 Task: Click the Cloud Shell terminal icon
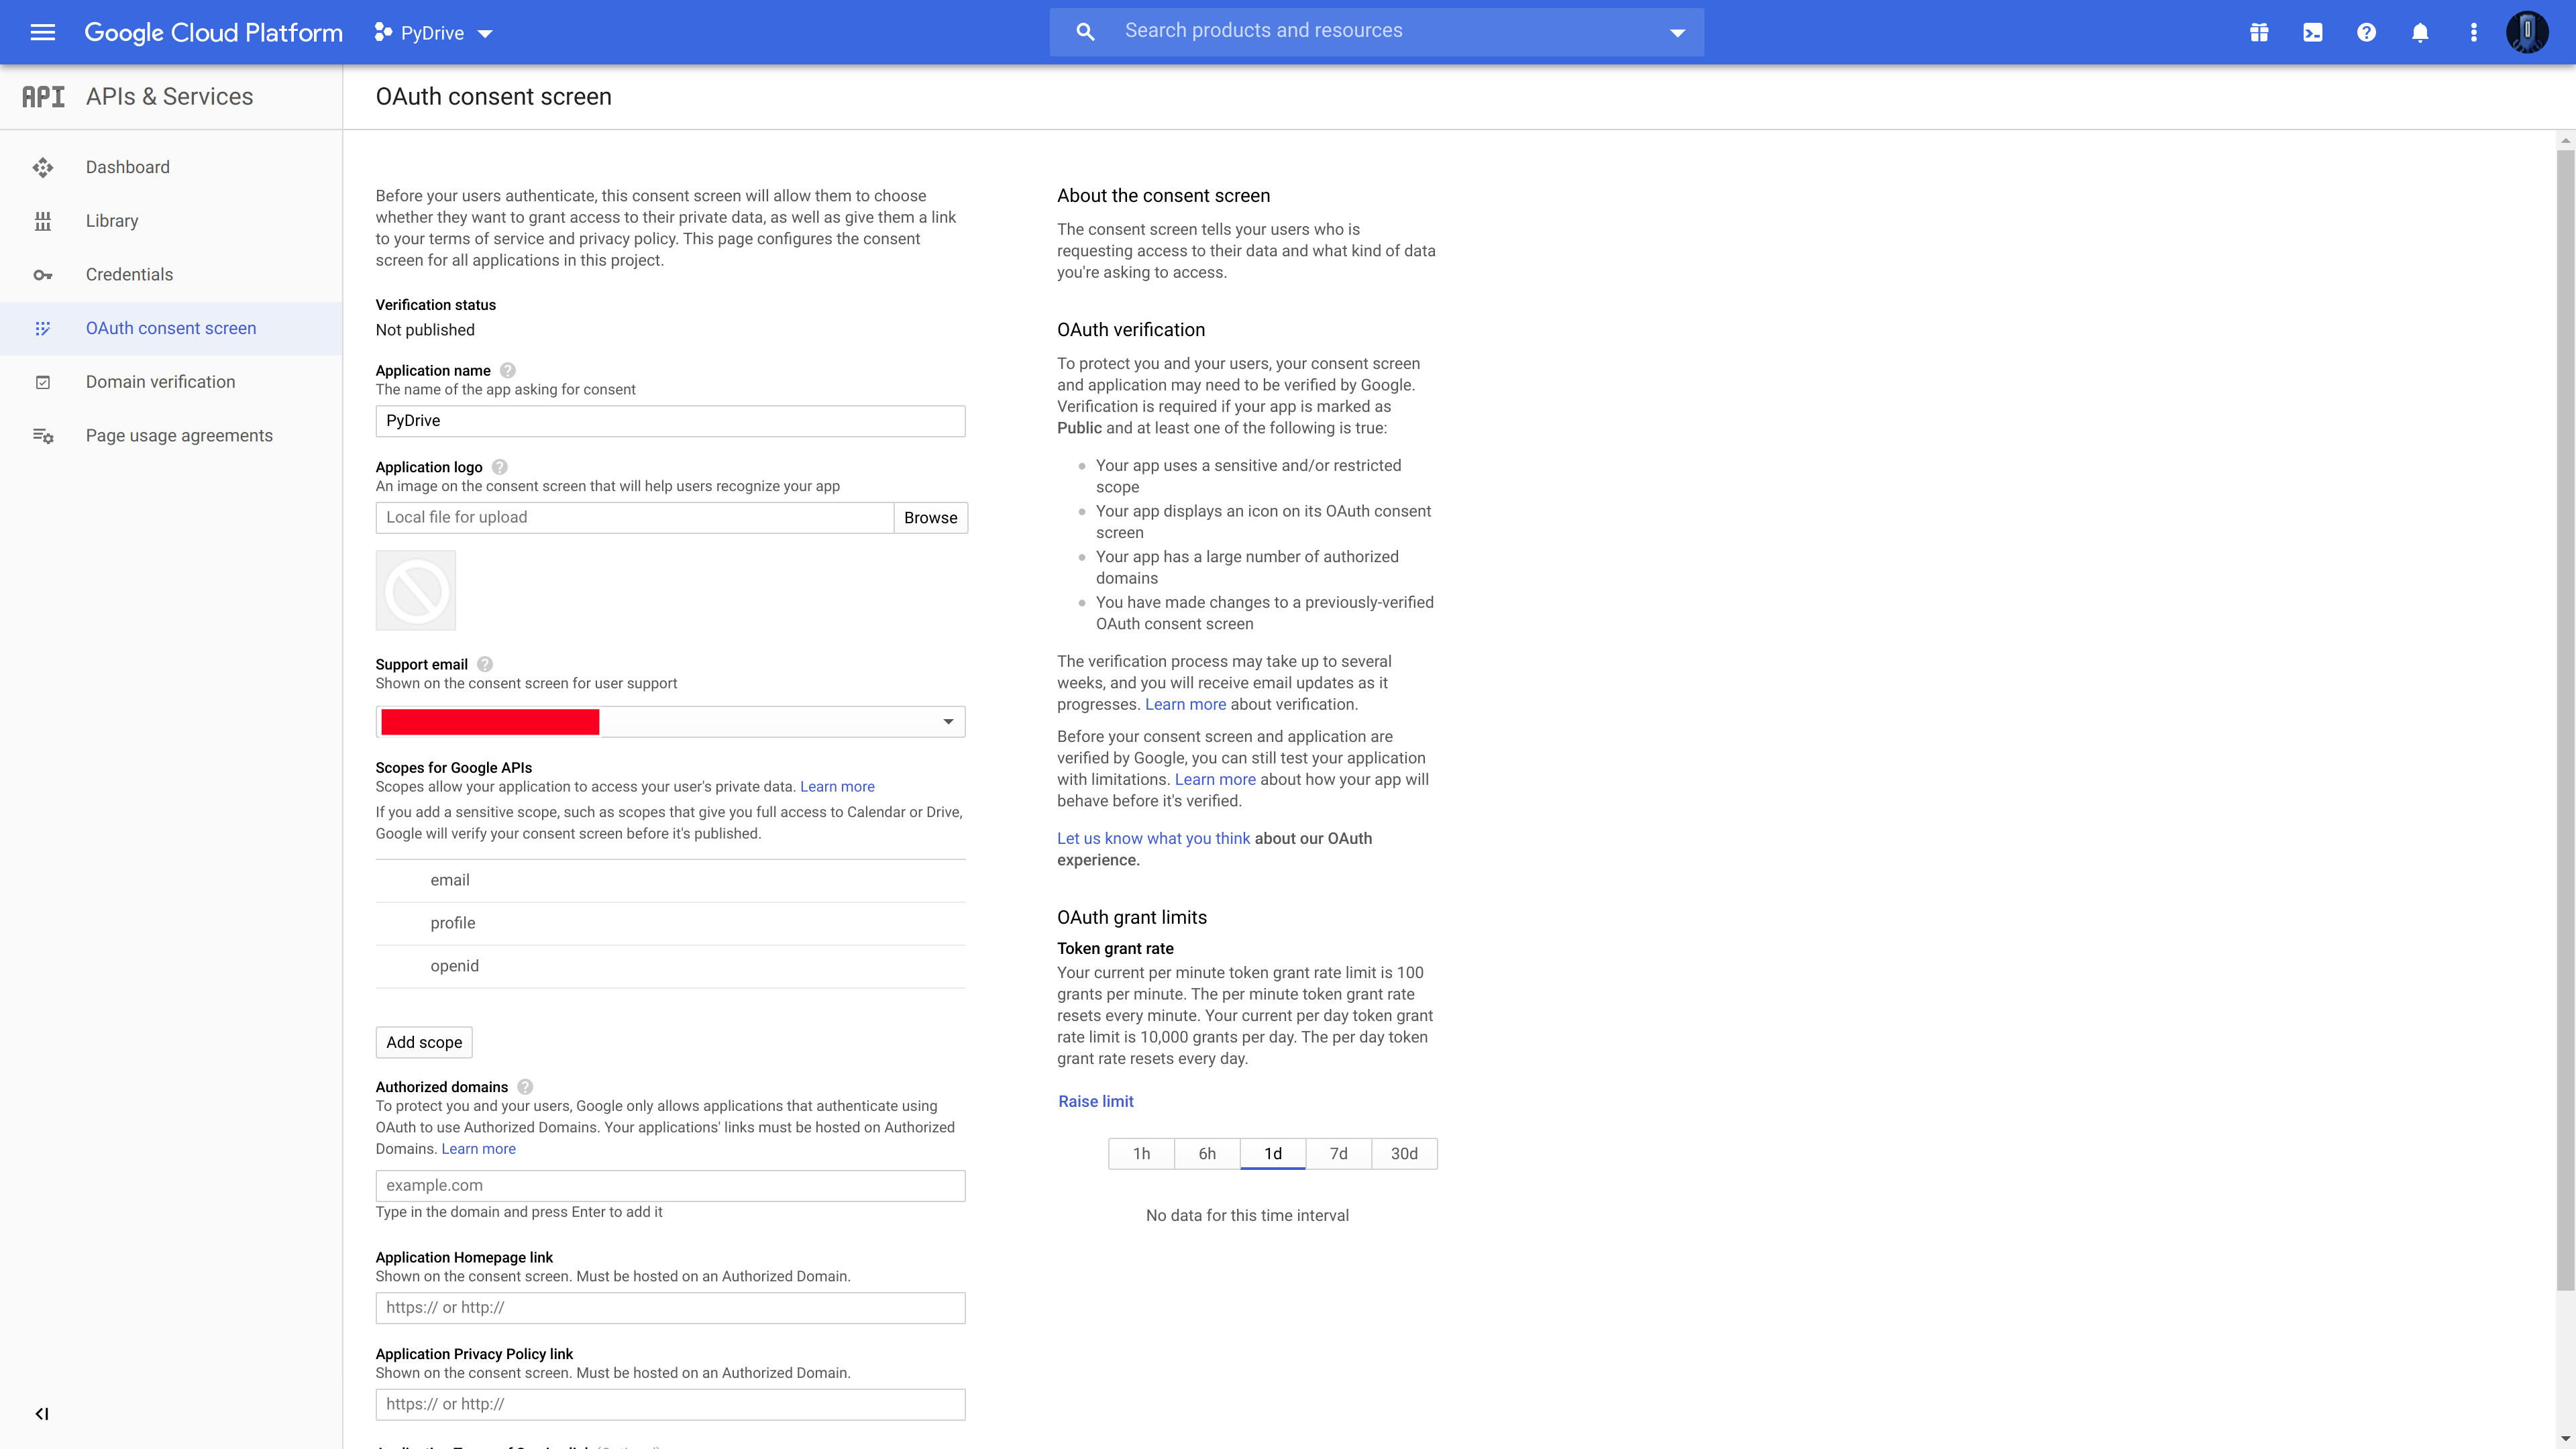point(2313,32)
